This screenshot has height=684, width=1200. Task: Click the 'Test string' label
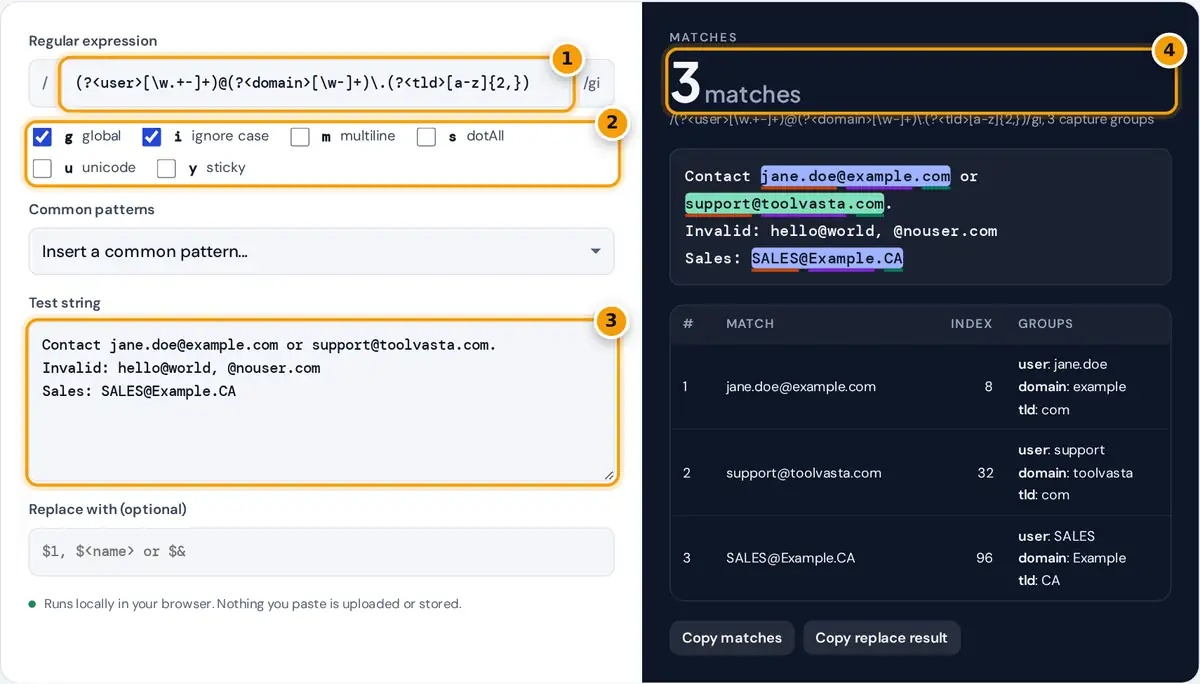[65, 303]
